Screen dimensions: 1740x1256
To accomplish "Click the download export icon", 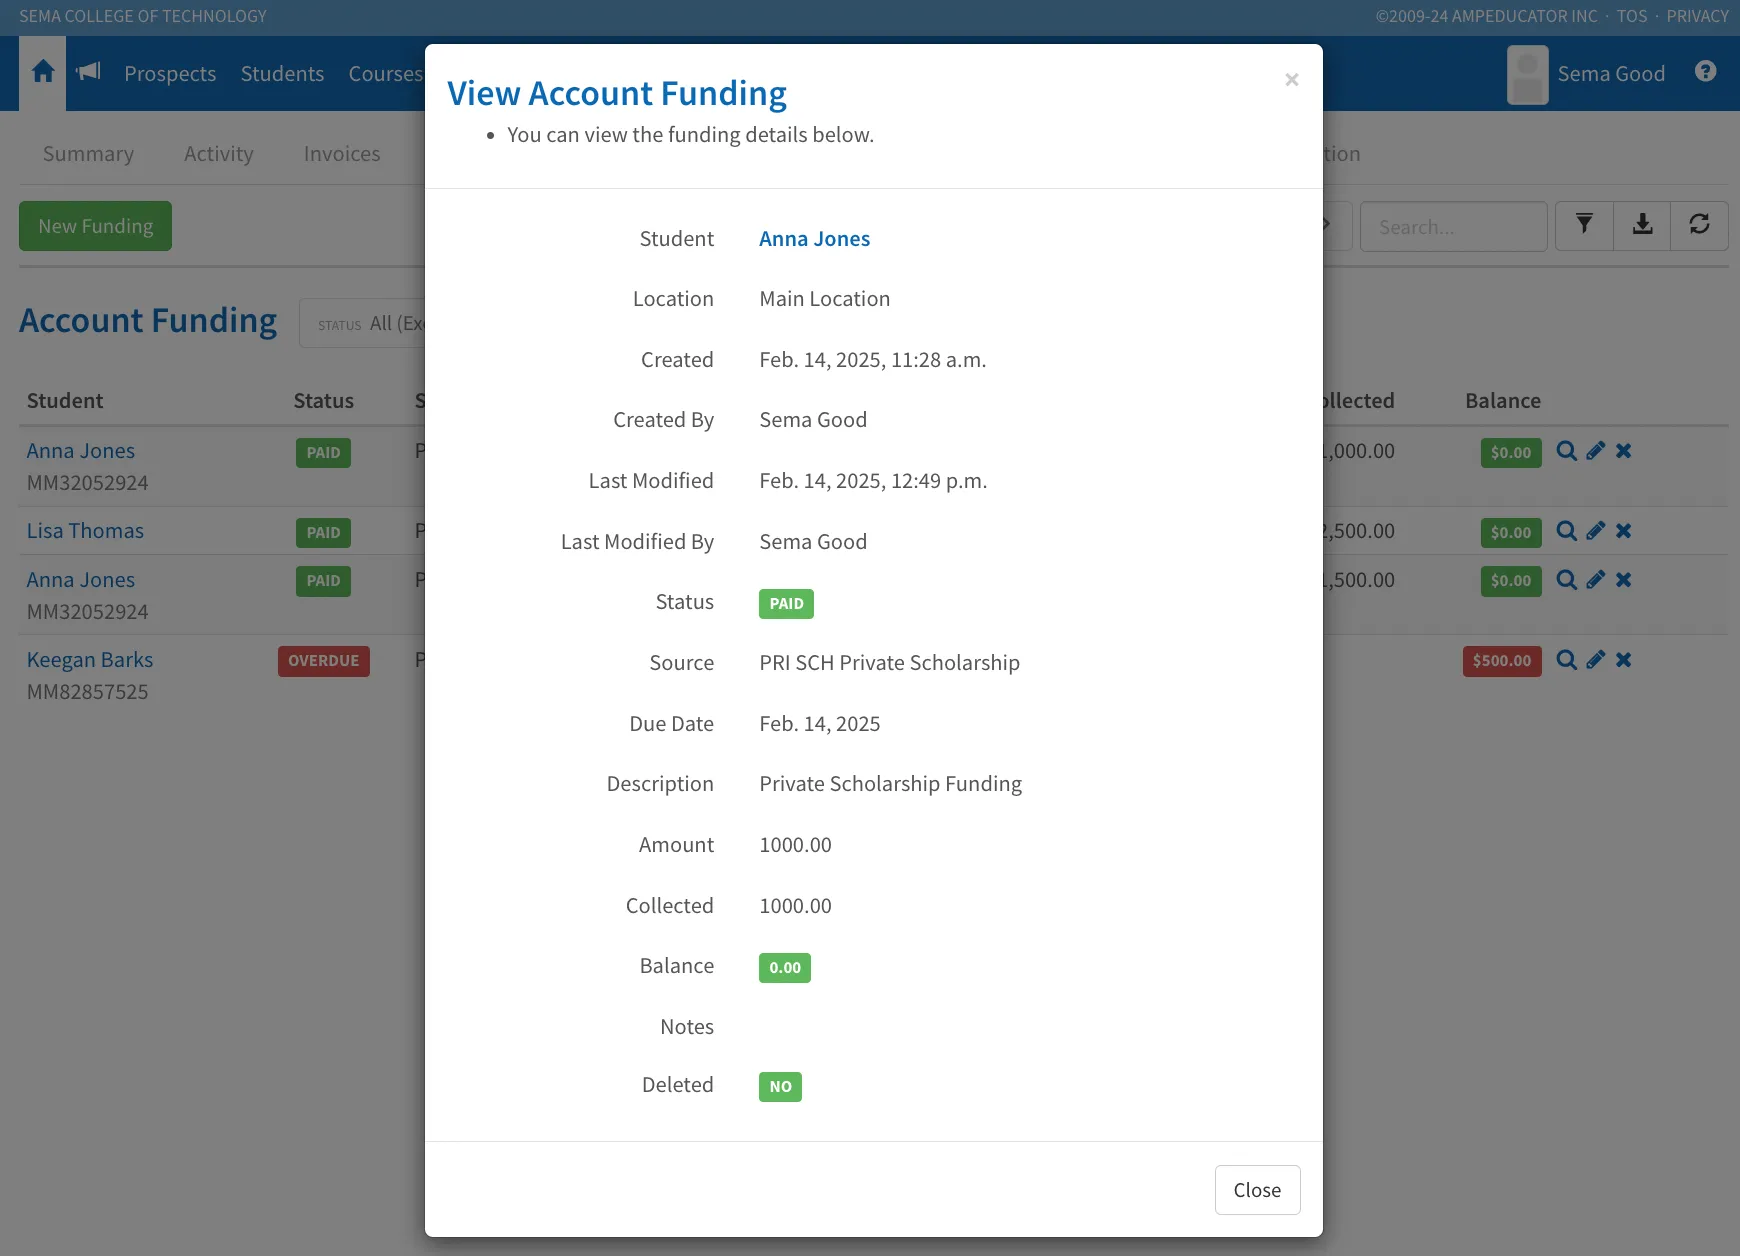I will point(1642,225).
